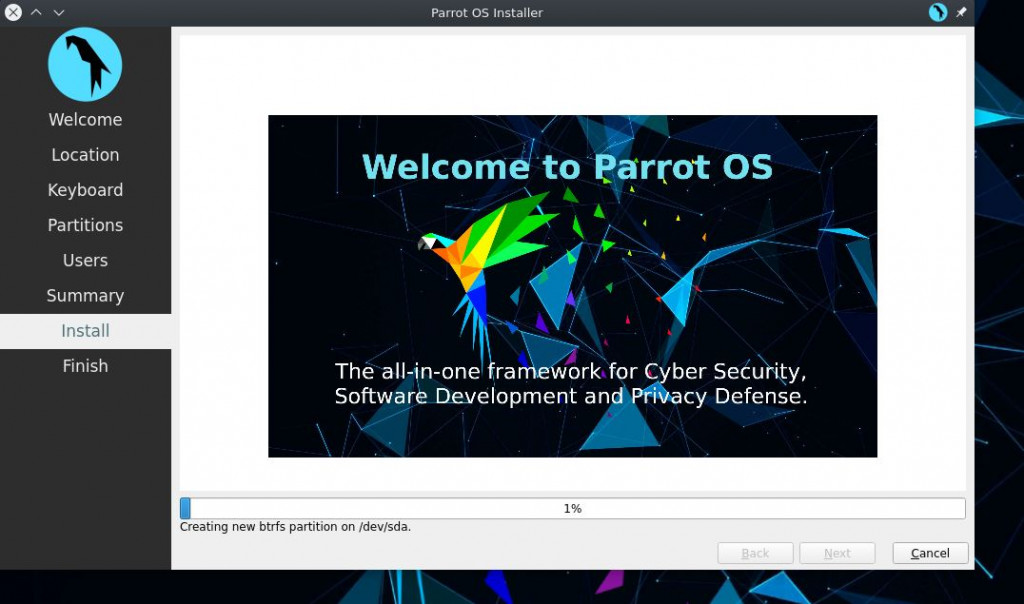The image size is (1024, 604).
Task: Click the 1% installation progress bar
Action: (573, 508)
